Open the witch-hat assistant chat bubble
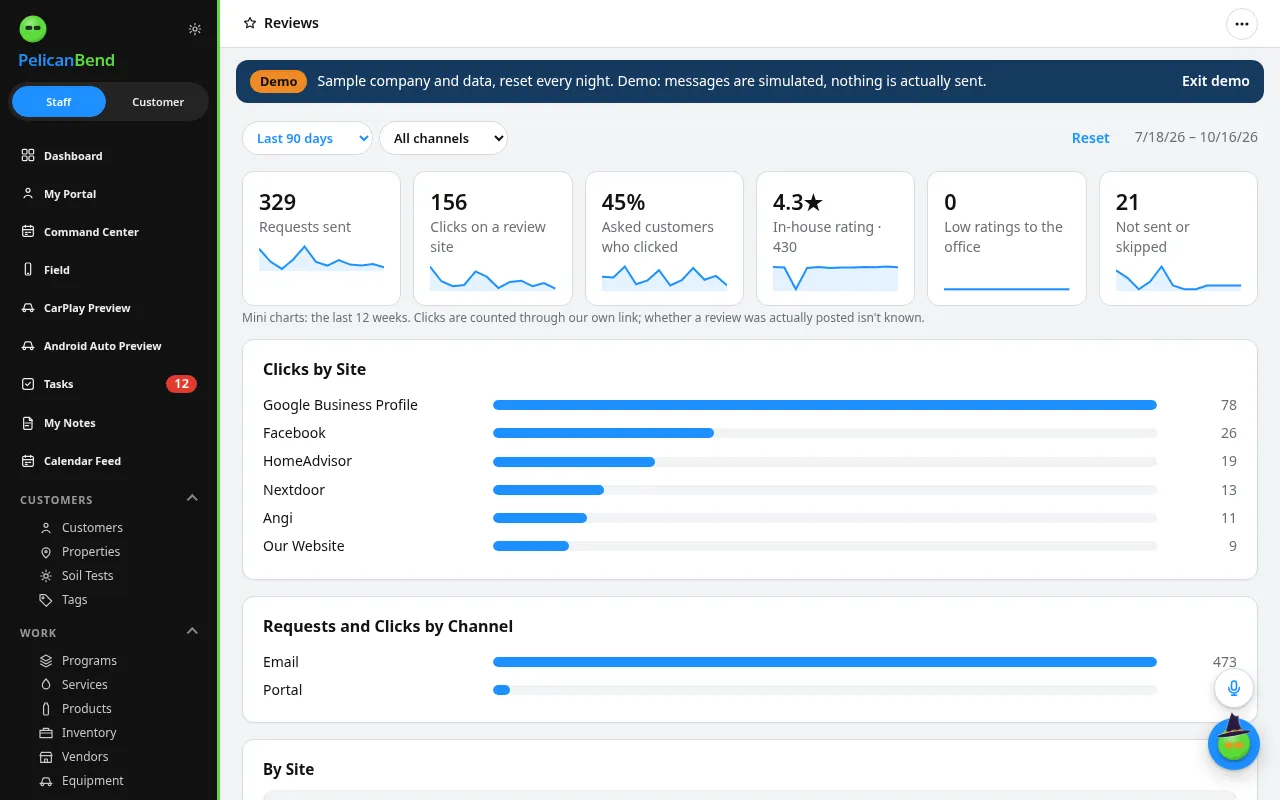This screenshot has width=1280, height=800. 1234,744
